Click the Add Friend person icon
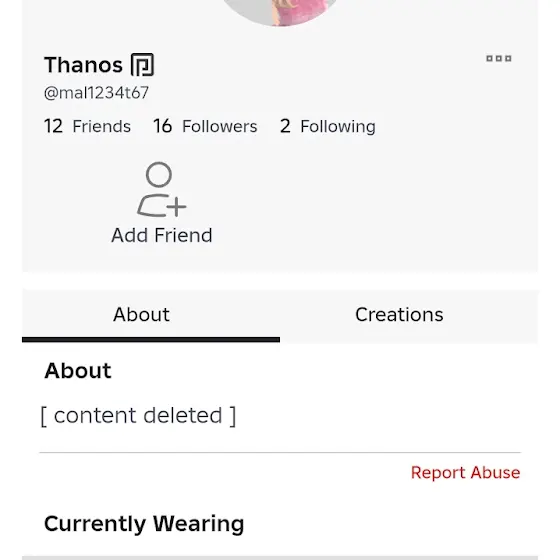Viewport: 560px width, 560px height. (x=162, y=189)
